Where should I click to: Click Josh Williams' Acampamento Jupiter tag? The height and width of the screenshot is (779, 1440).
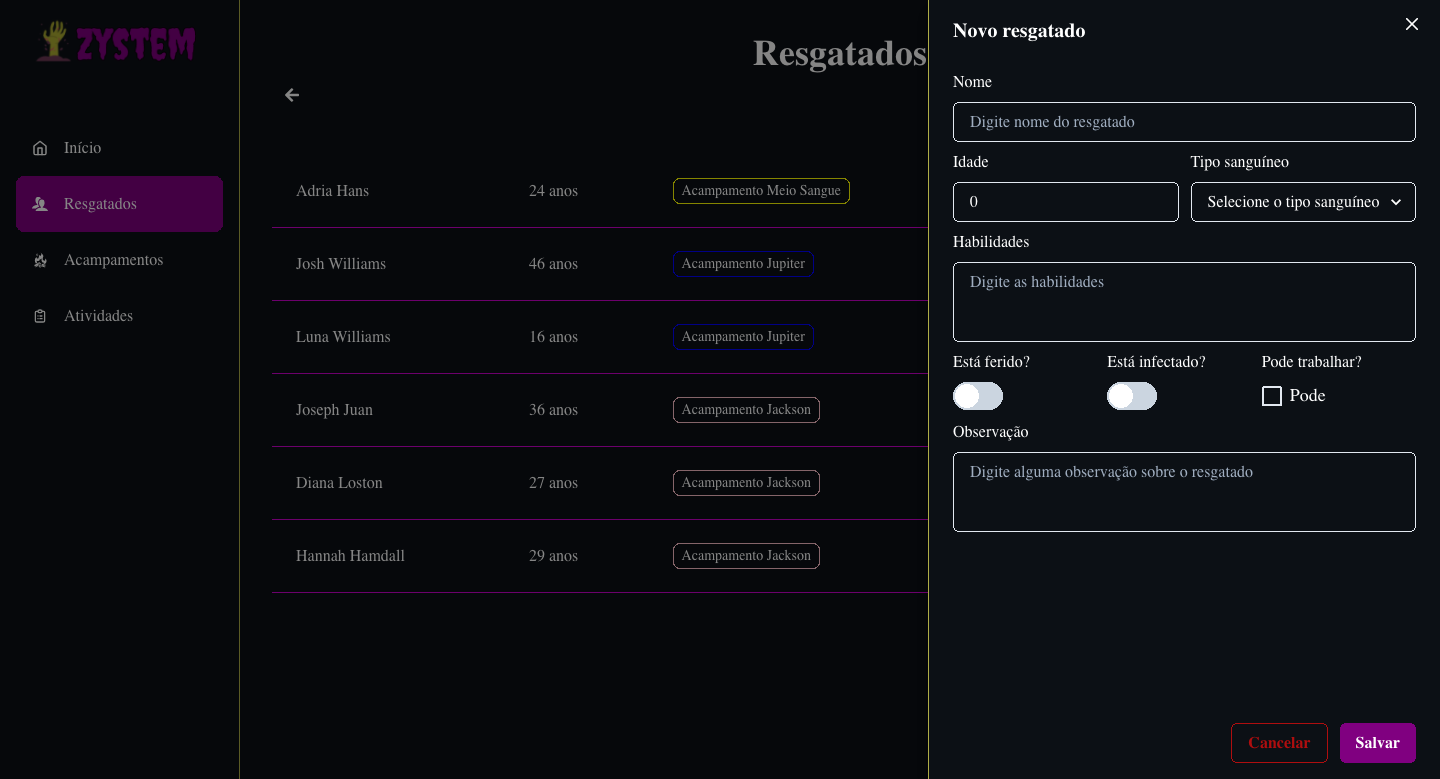[743, 264]
